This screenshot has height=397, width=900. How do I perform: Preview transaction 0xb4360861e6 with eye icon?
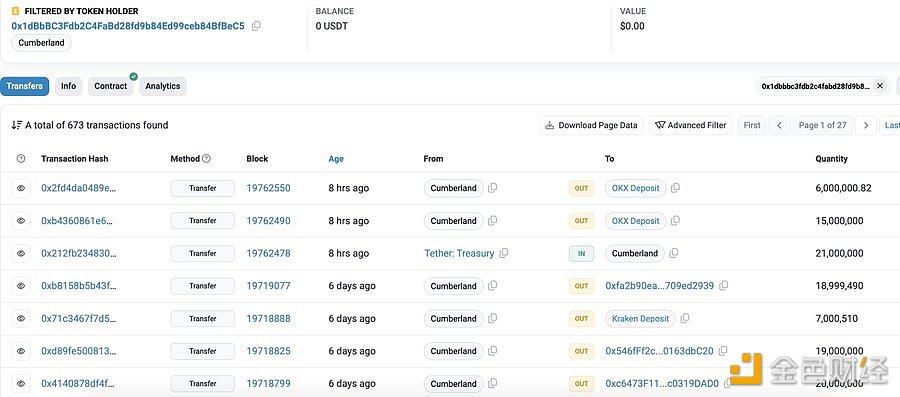[21, 220]
